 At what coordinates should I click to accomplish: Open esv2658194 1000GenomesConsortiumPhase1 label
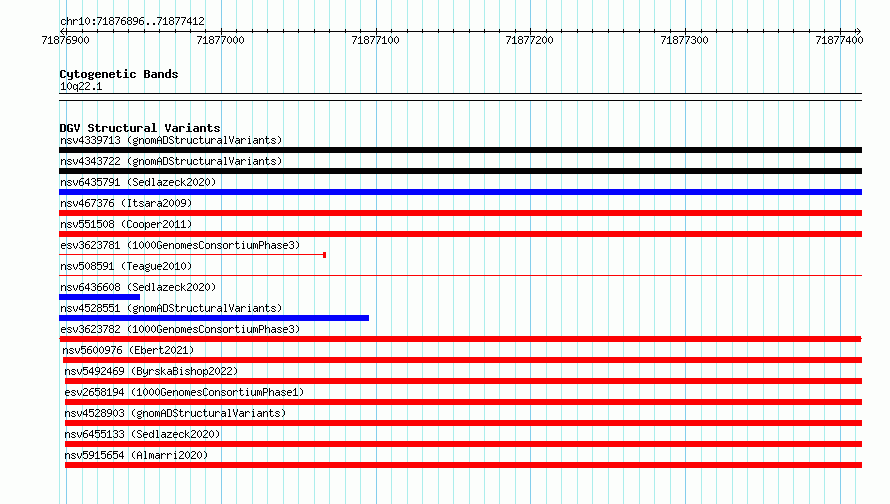[x=184, y=392]
